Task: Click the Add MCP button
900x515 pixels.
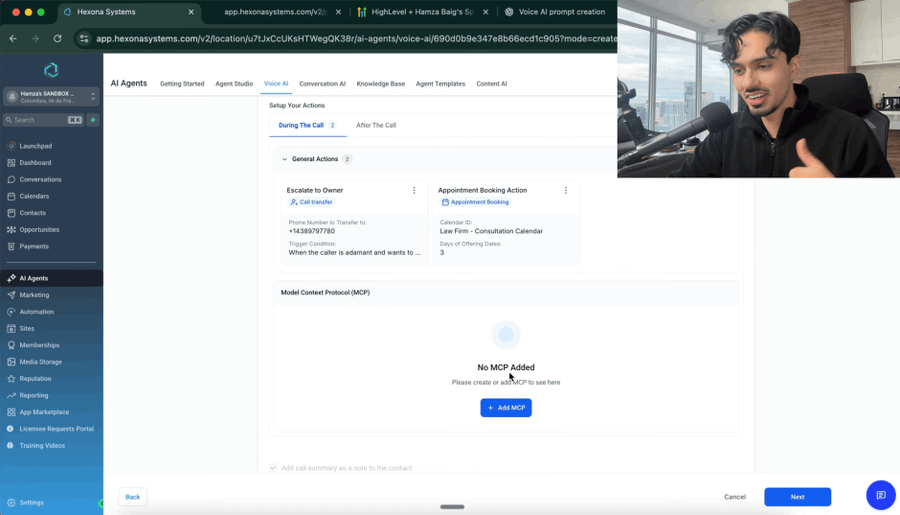Action: click(x=506, y=408)
